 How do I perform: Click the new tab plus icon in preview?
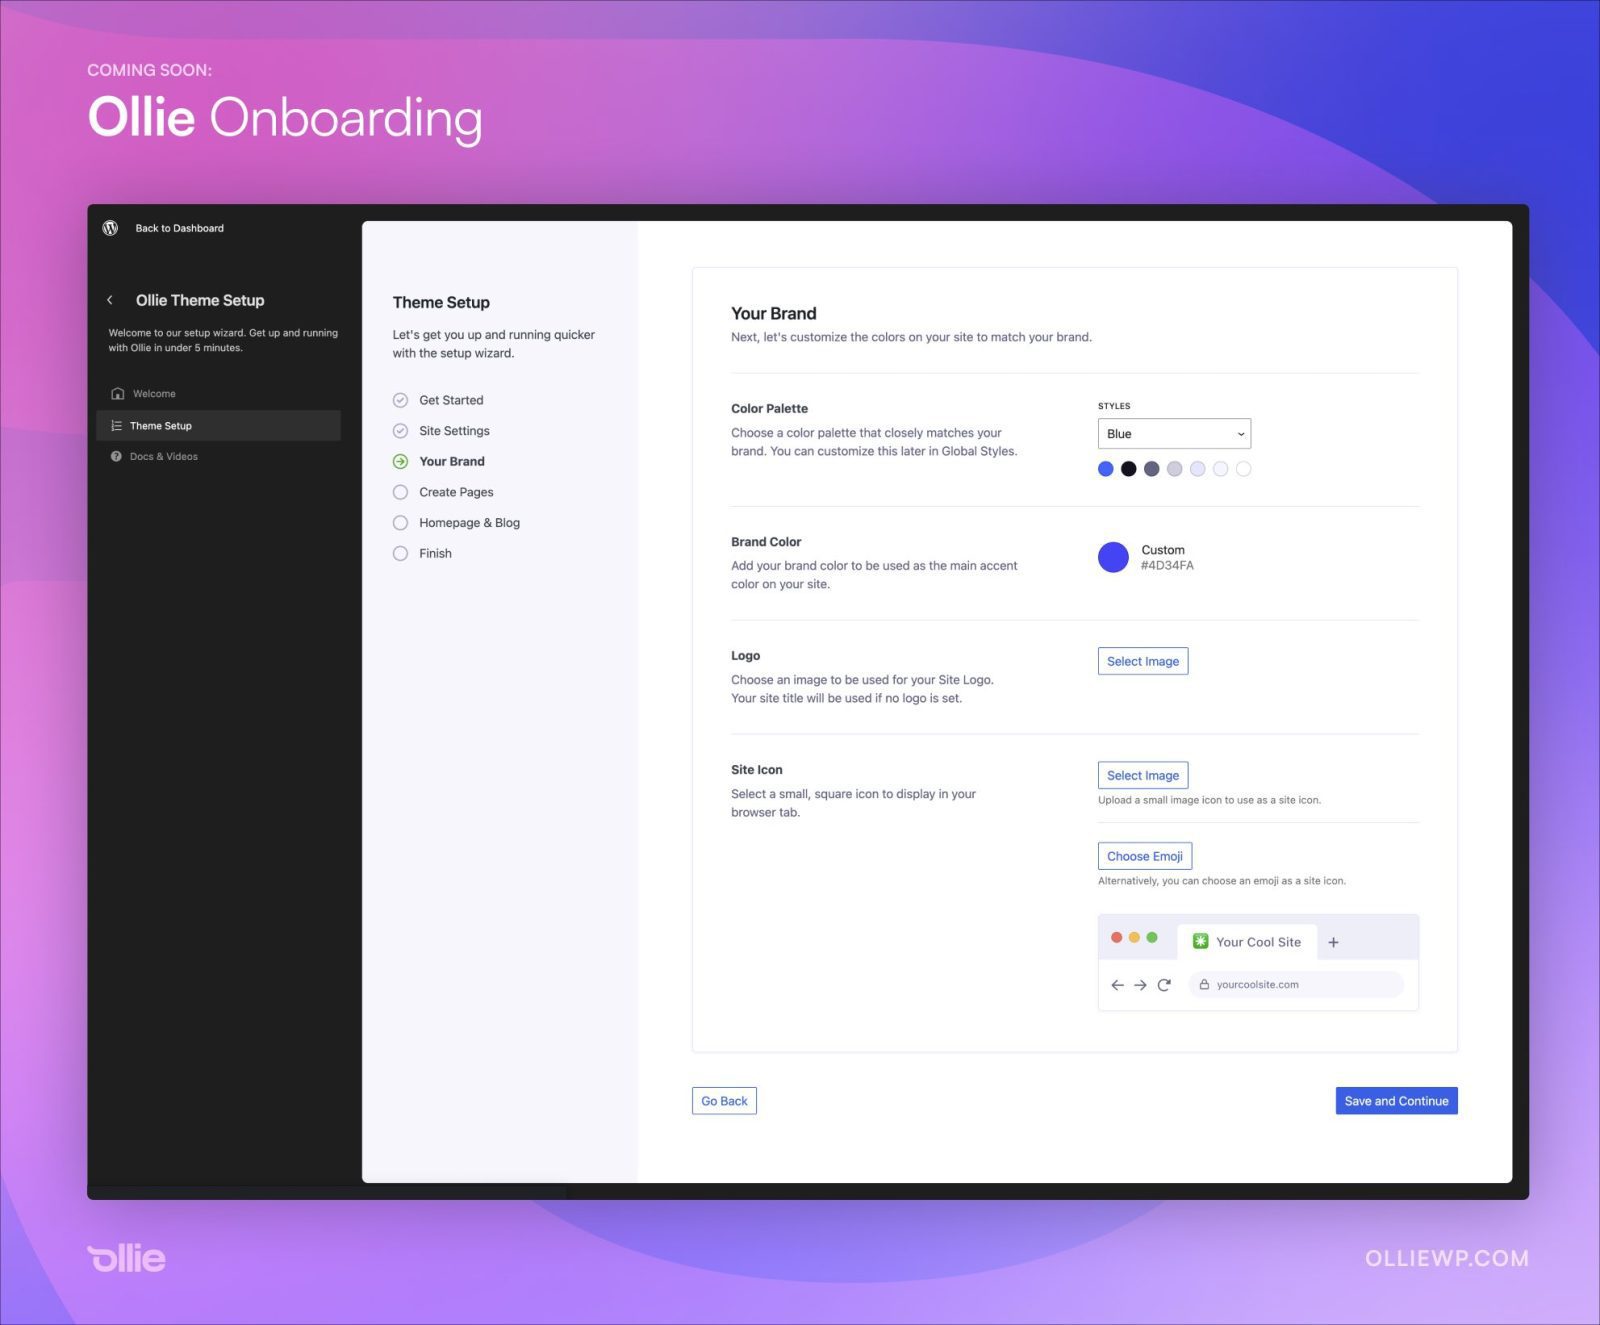pos(1333,942)
